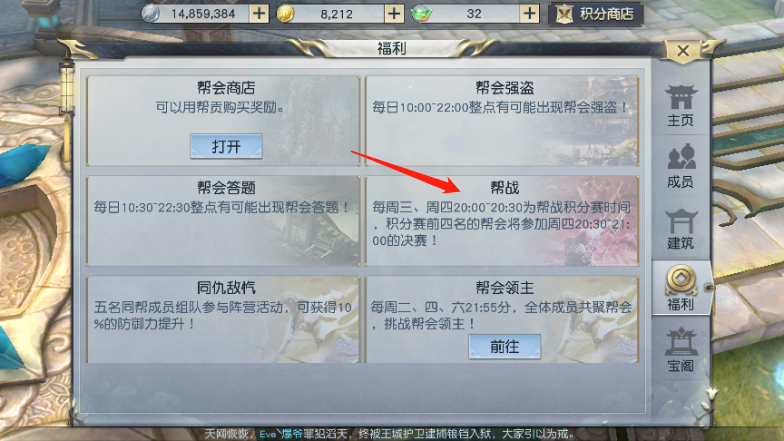Open the 积分商店 points shop
The height and width of the screenshot is (441, 784).
pyautogui.click(x=596, y=14)
